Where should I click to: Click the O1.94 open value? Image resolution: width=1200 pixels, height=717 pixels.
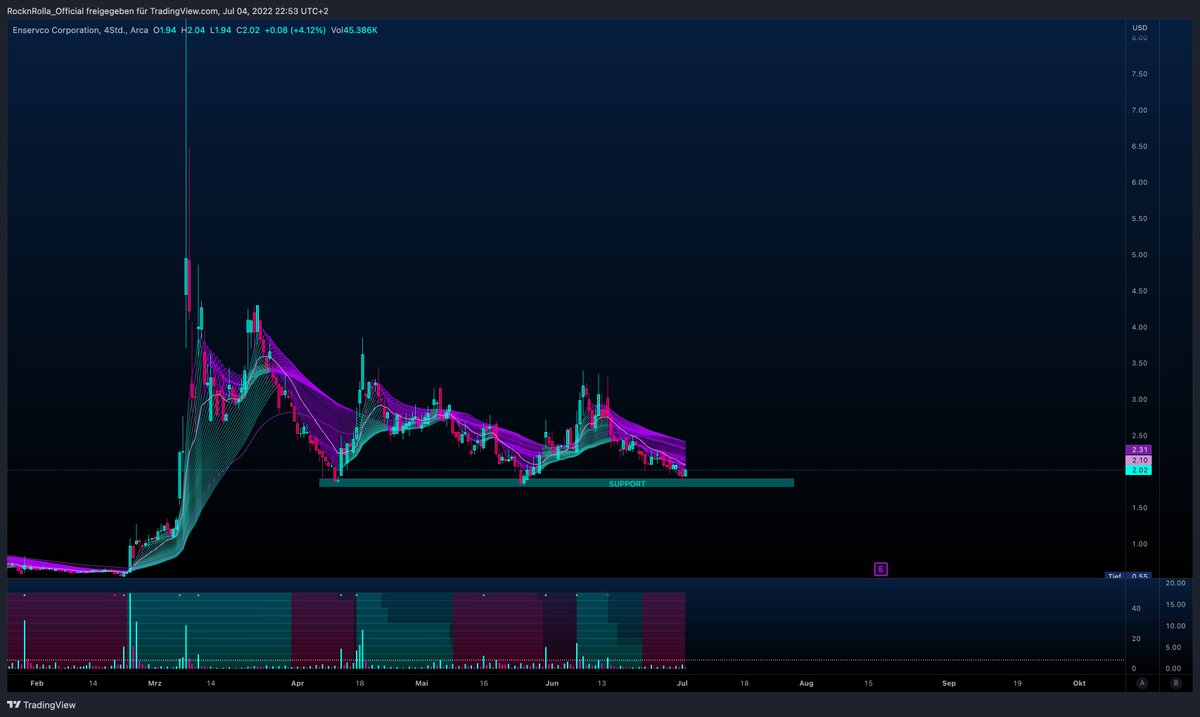(162, 30)
